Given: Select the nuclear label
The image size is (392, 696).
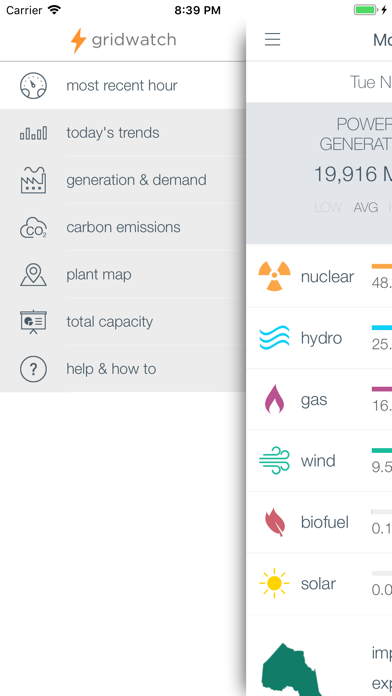Looking at the screenshot, I should tap(327, 277).
